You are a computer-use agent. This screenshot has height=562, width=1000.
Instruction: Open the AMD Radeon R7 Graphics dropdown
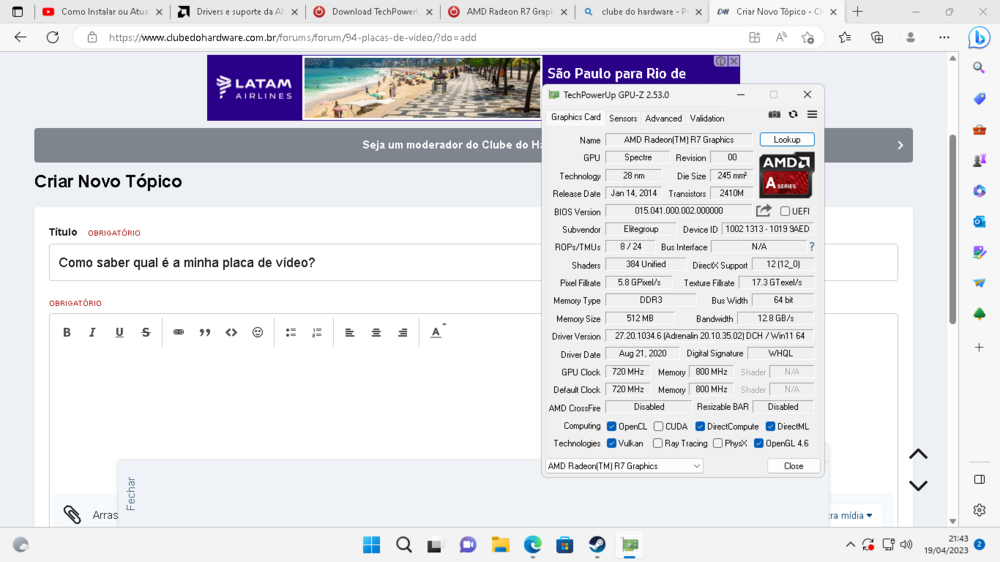point(623,466)
